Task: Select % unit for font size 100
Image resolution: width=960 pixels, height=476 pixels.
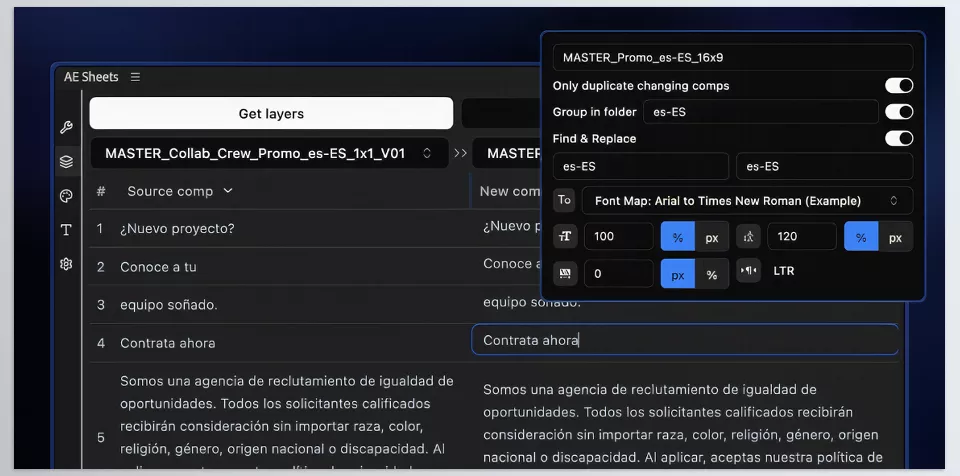Action: point(678,237)
